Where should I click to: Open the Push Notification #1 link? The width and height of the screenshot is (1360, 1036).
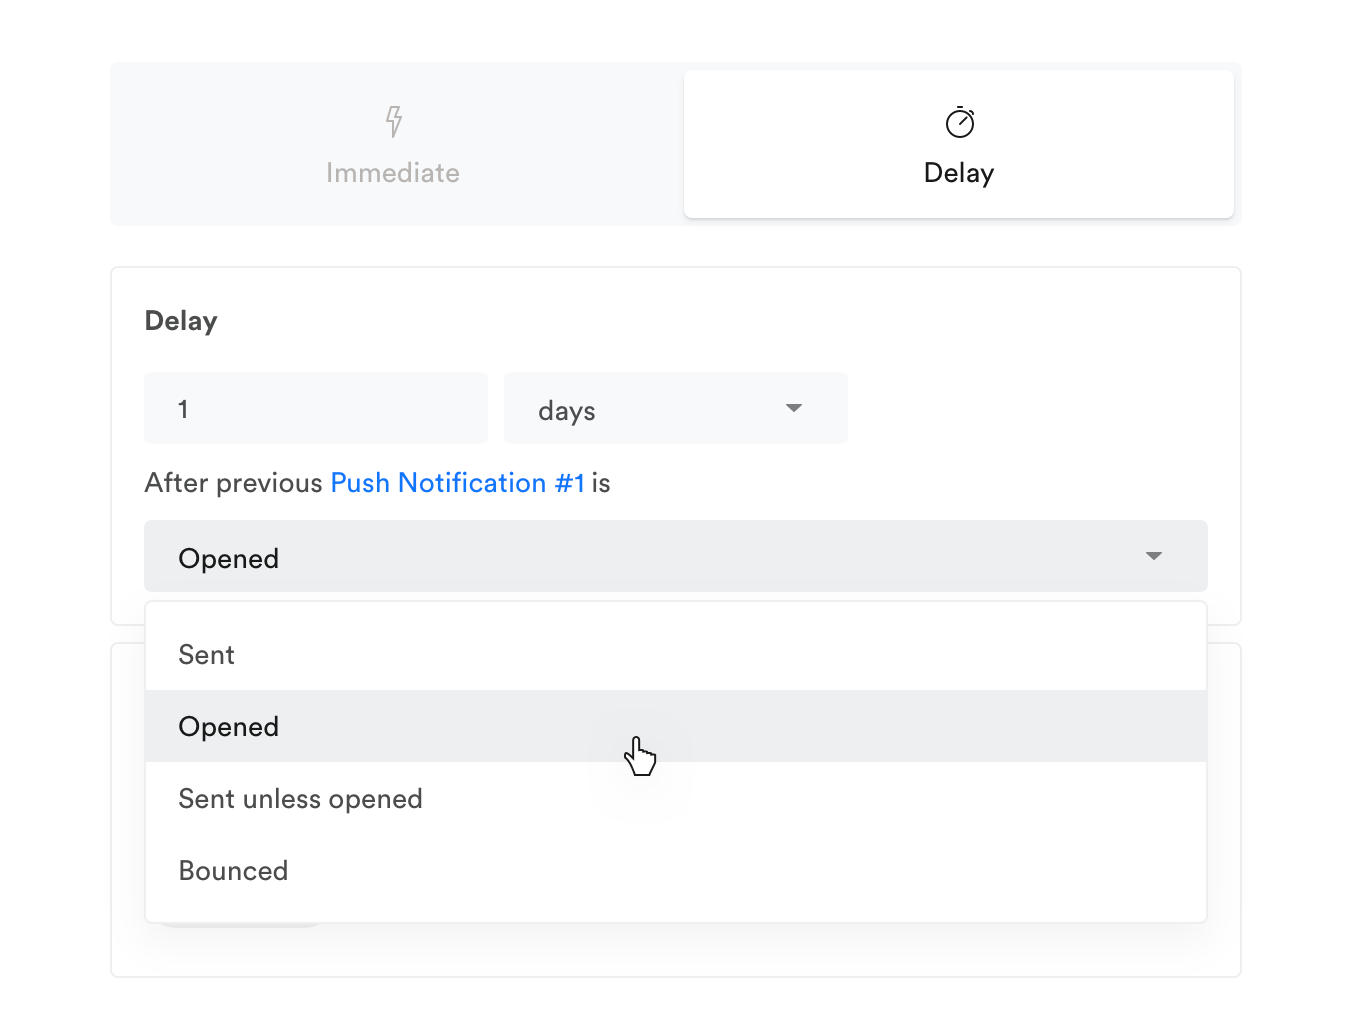click(x=457, y=483)
